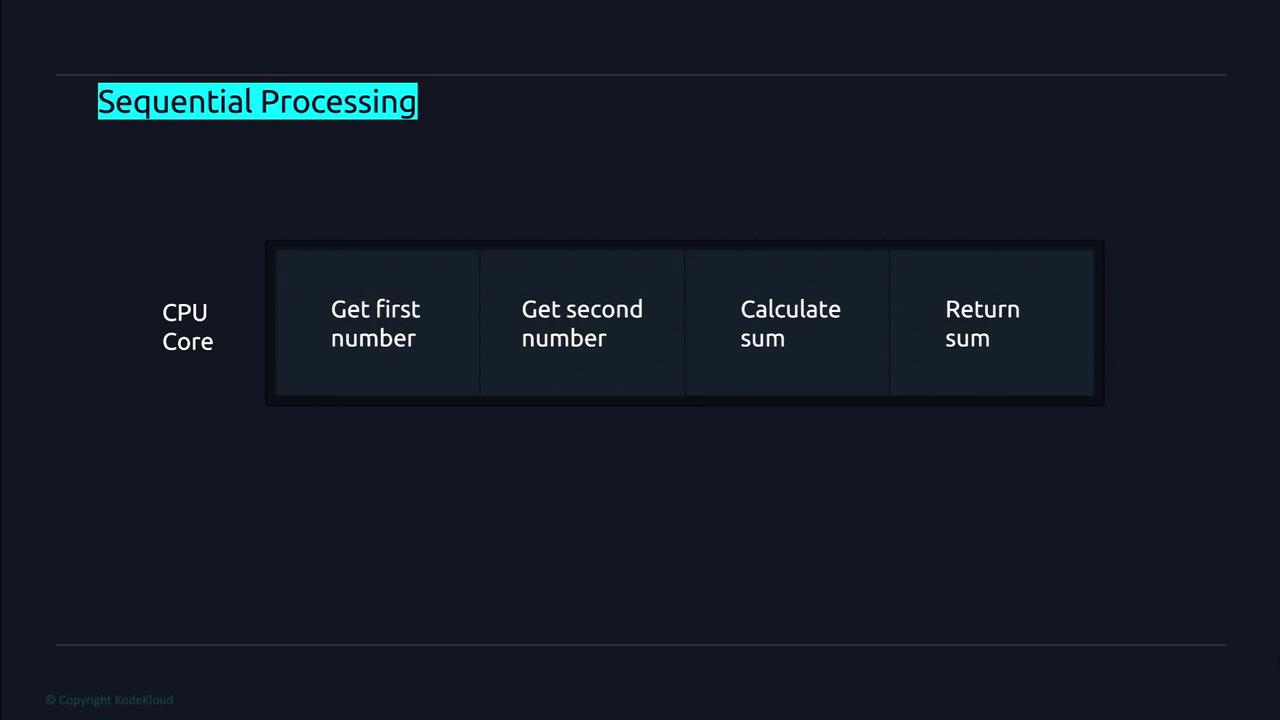Click the © symbol in the footer
Screen dimensions: 1280x720
click(x=50, y=700)
